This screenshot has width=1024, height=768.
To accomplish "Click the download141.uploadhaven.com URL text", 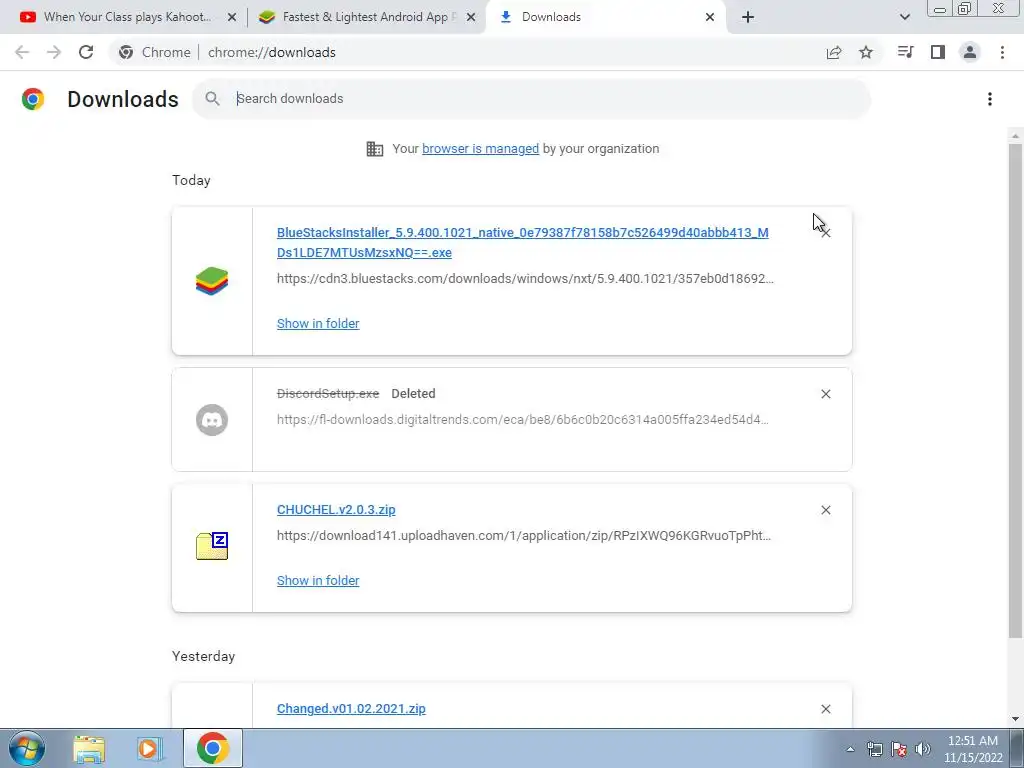I will coord(524,536).
